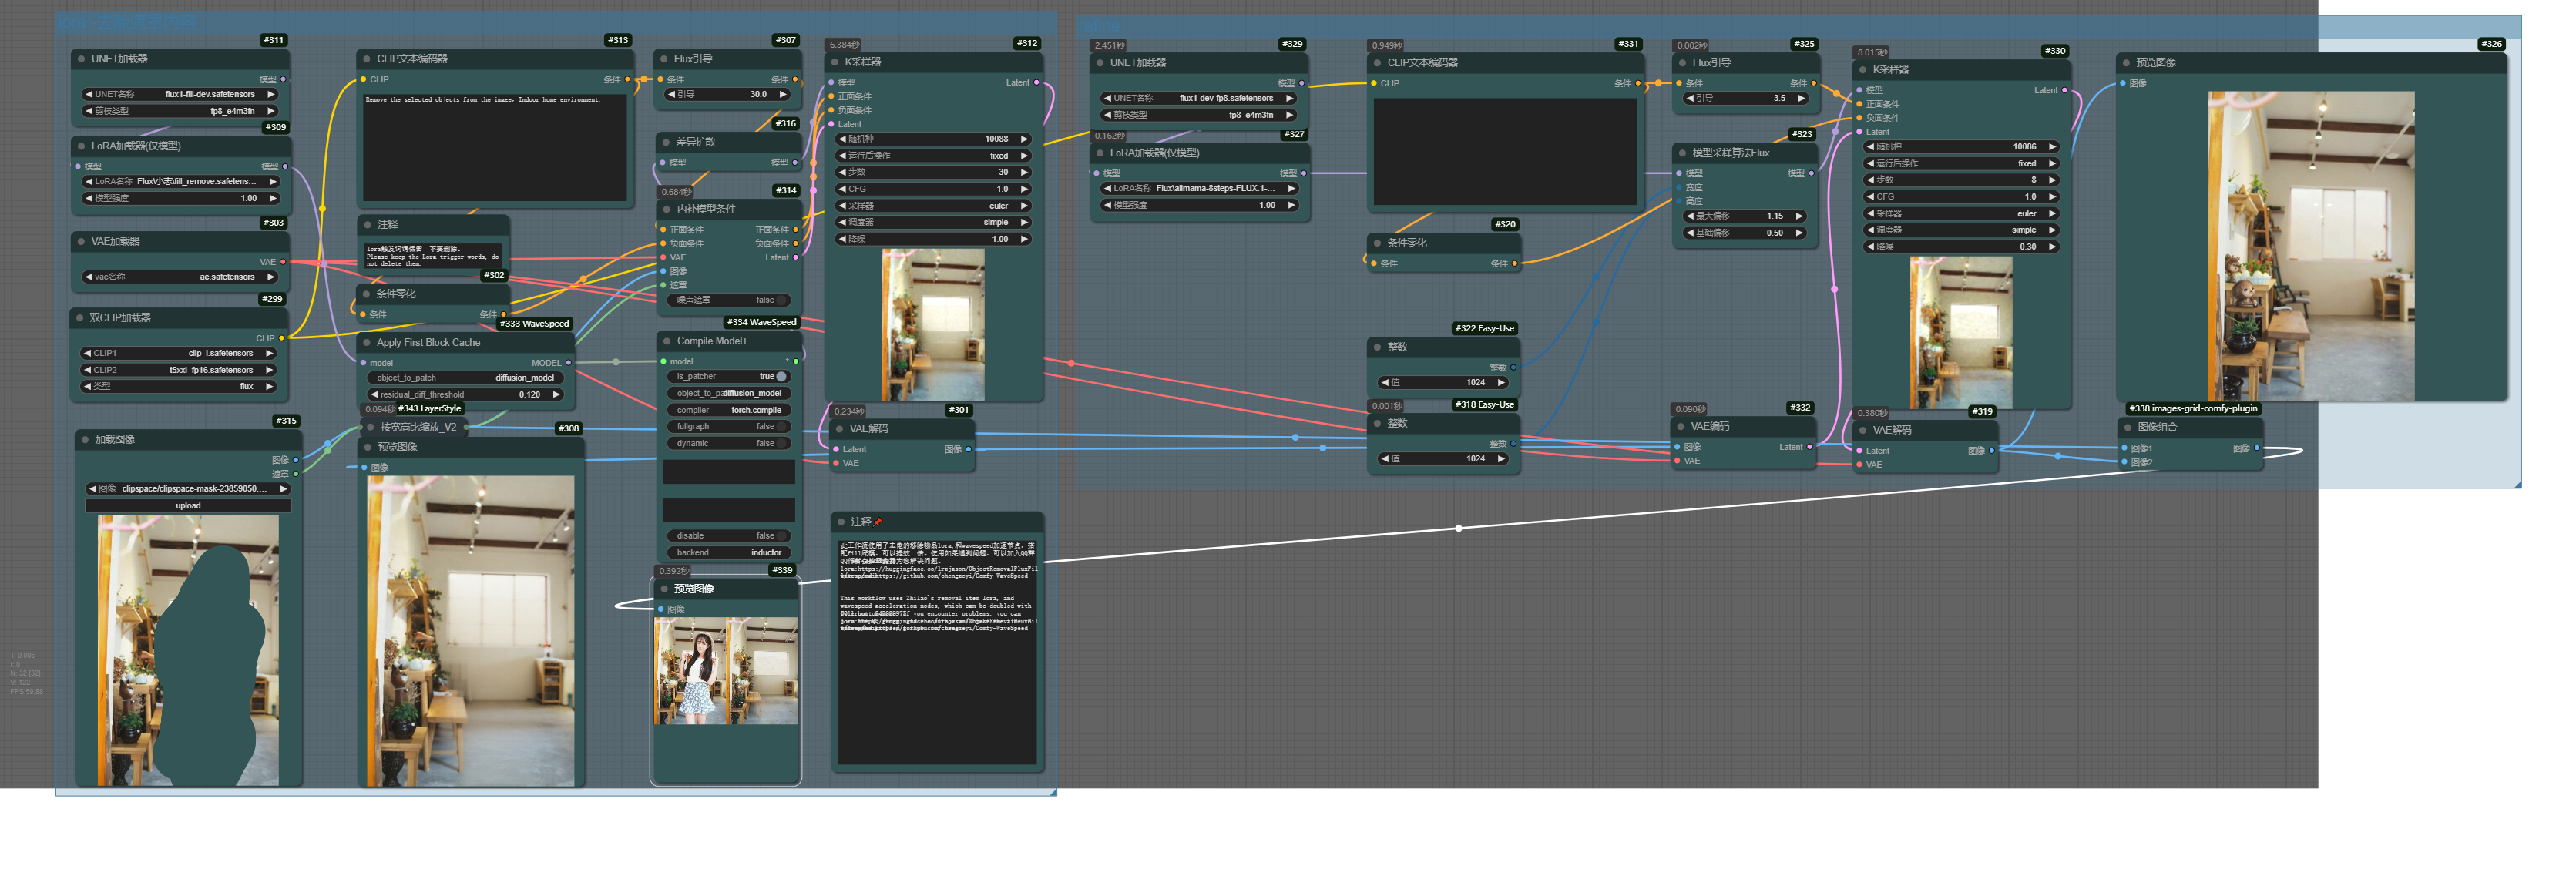2576x876 pixels.
Task: Click the VAE output slot of VAE加载器
Action: point(283,262)
